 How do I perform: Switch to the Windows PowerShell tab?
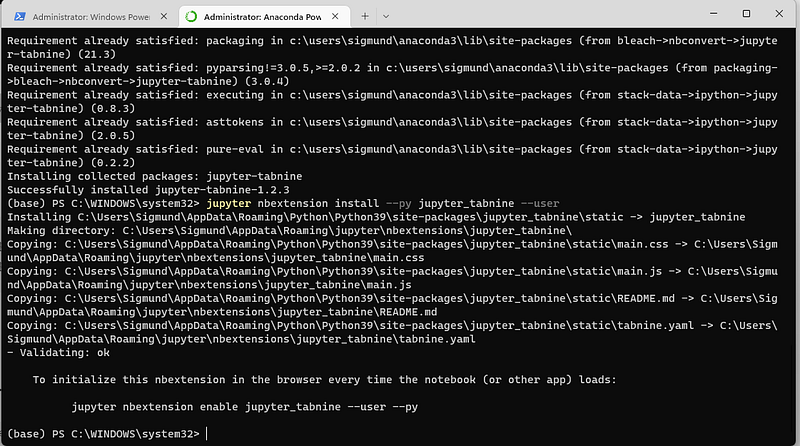point(90,16)
